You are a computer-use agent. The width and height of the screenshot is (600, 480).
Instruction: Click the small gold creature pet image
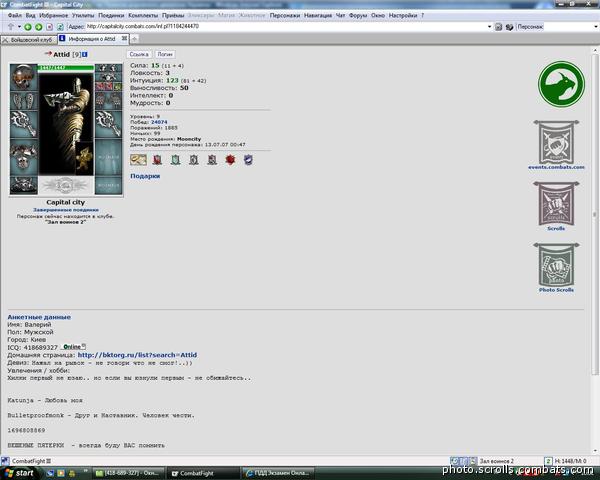84,158
